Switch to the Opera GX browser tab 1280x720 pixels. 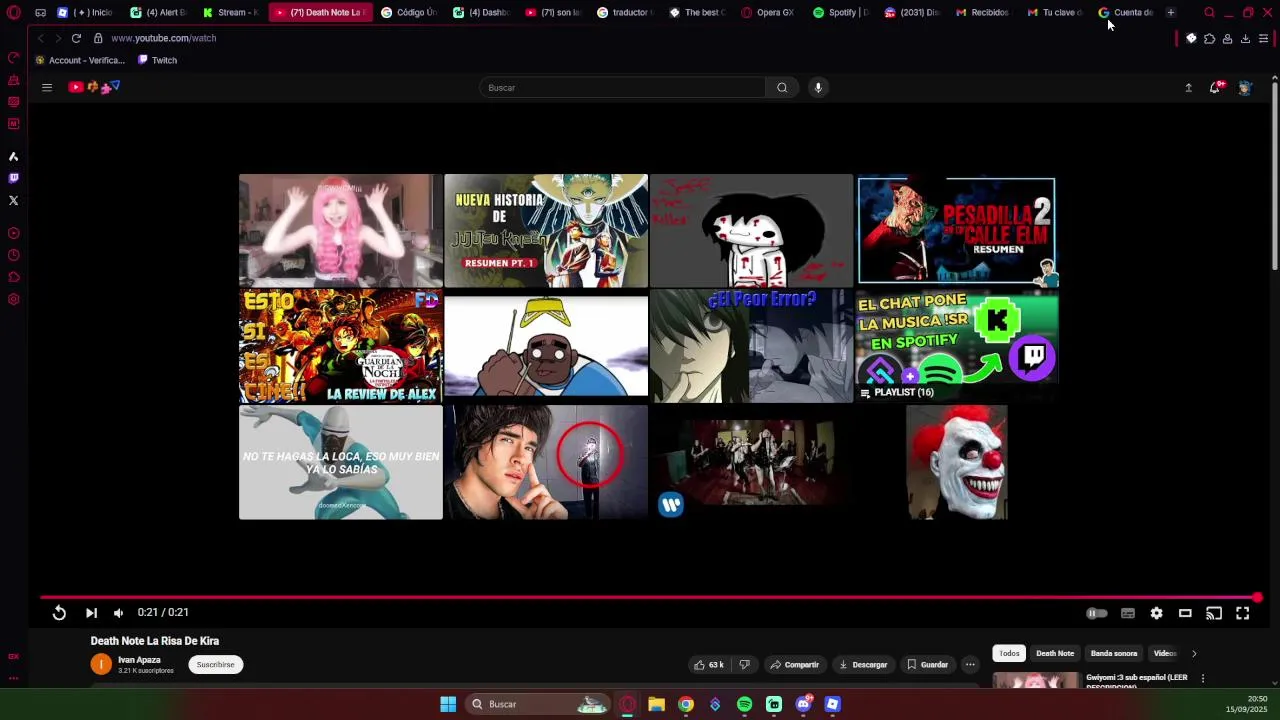point(768,13)
